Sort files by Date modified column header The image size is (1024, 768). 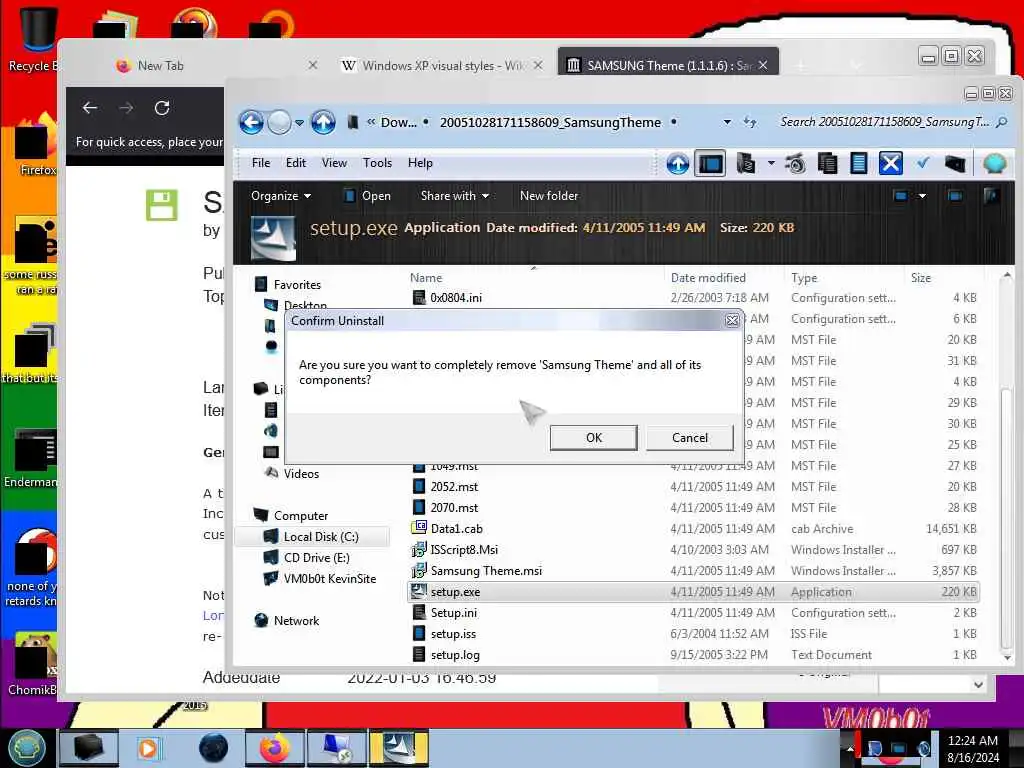tap(708, 278)
